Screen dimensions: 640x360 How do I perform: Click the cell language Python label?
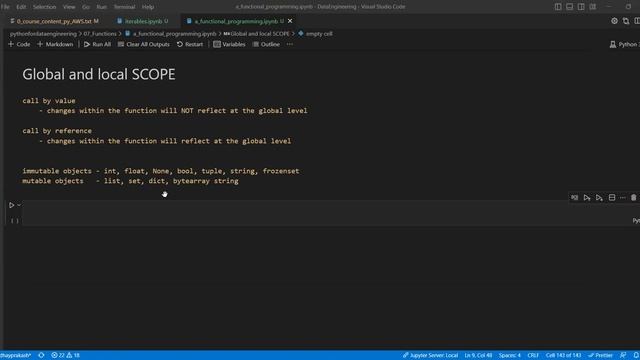tap(636, 221)
